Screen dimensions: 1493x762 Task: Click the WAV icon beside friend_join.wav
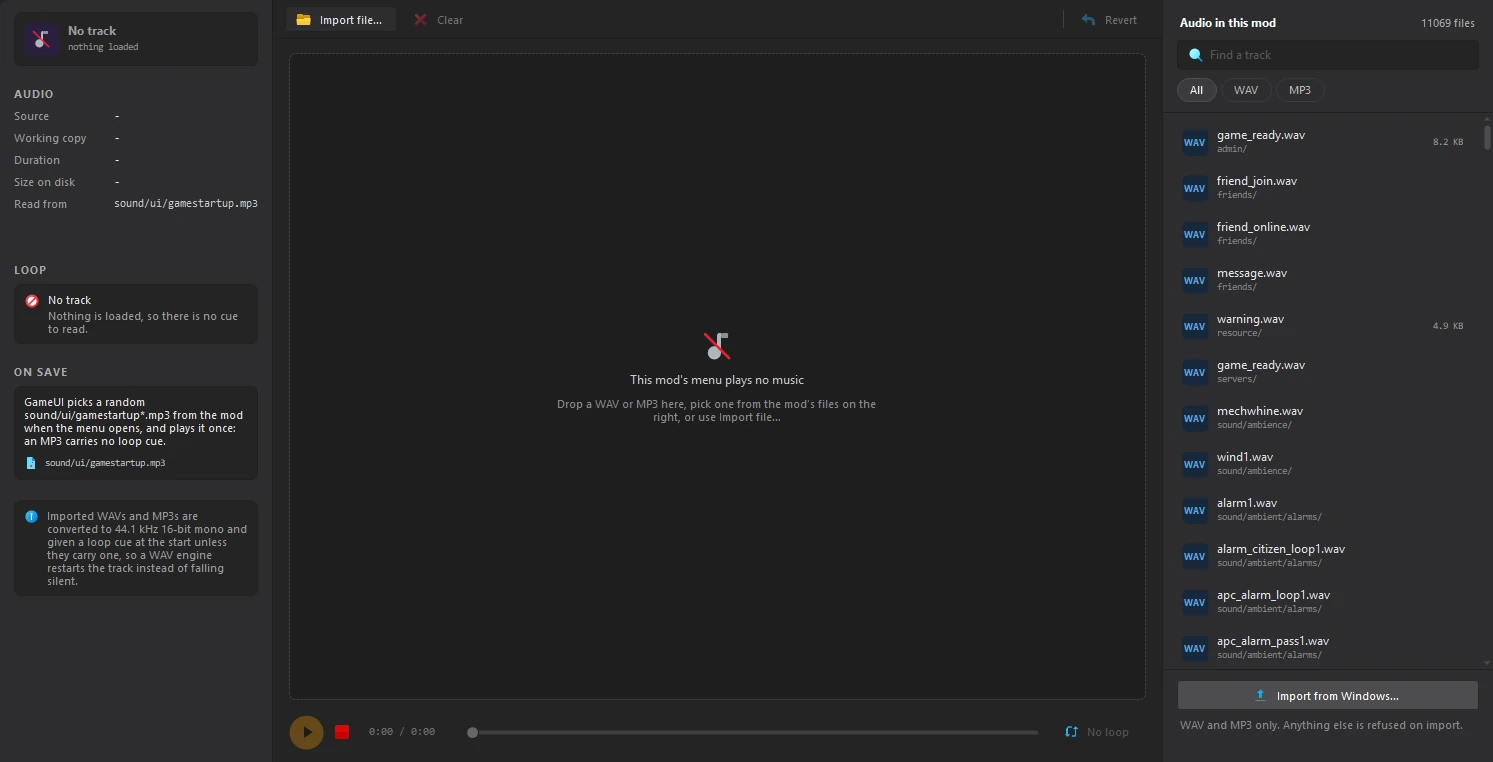(1195, 188)
